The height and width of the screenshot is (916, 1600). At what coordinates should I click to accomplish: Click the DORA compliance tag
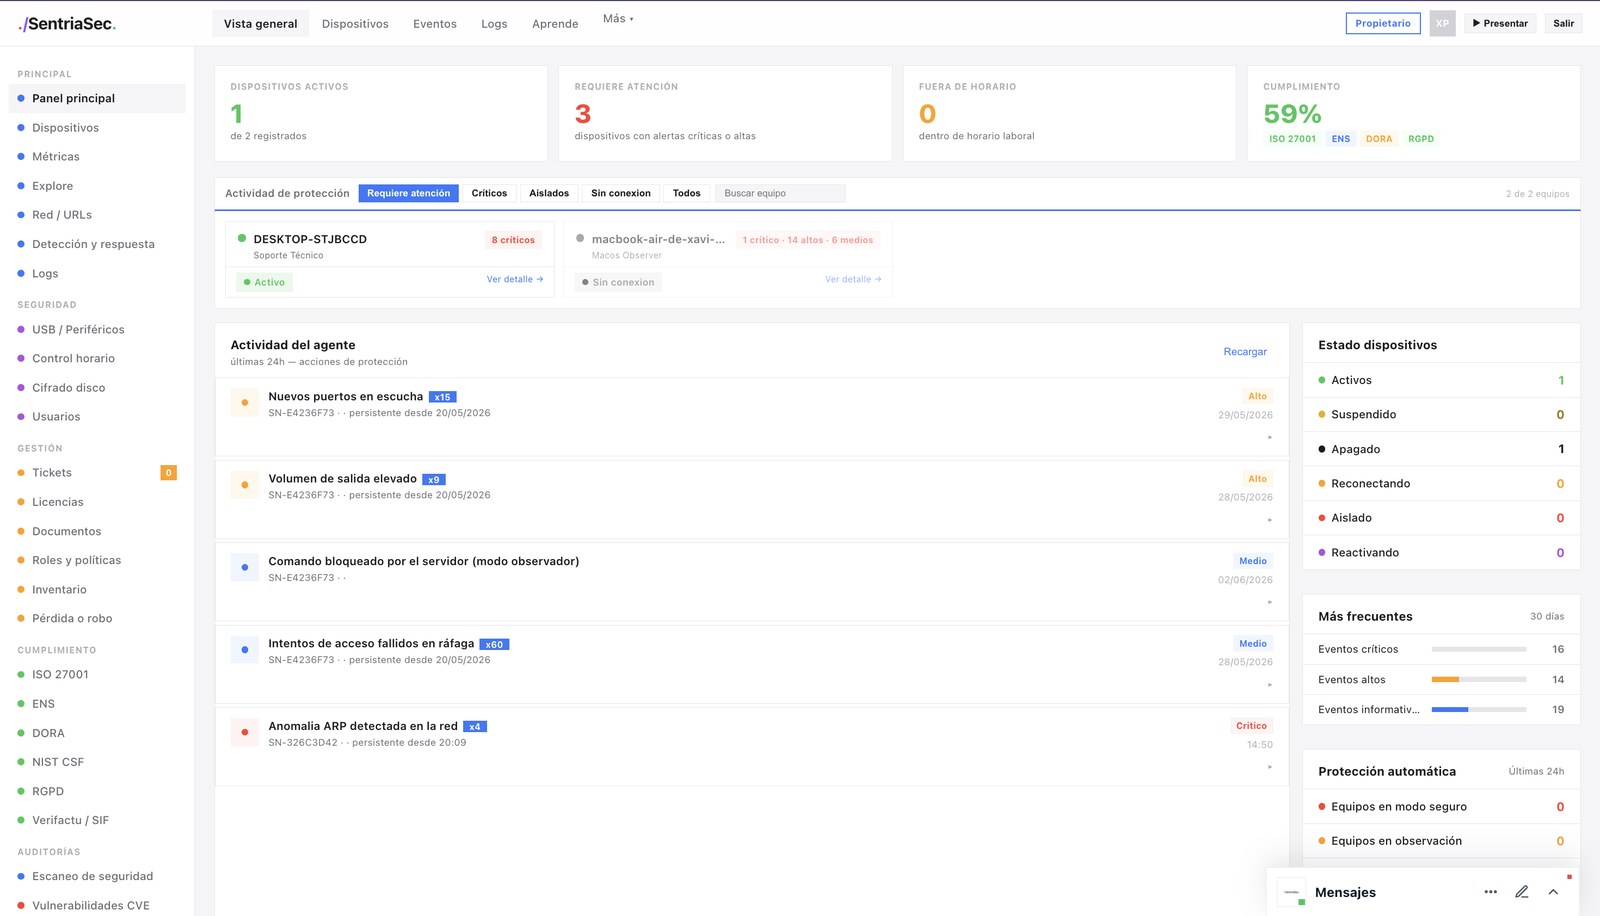coord(1379,139)
